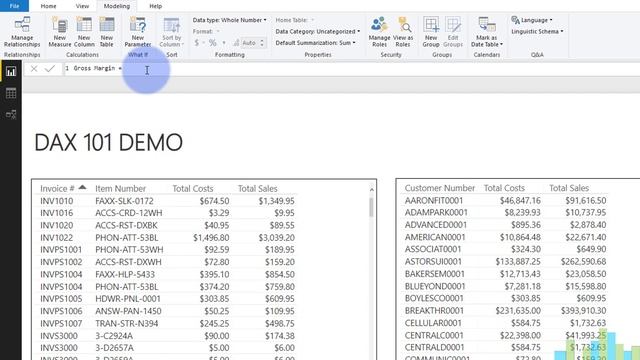Select AARONFIT0001 customer row

tap(434, 200)
